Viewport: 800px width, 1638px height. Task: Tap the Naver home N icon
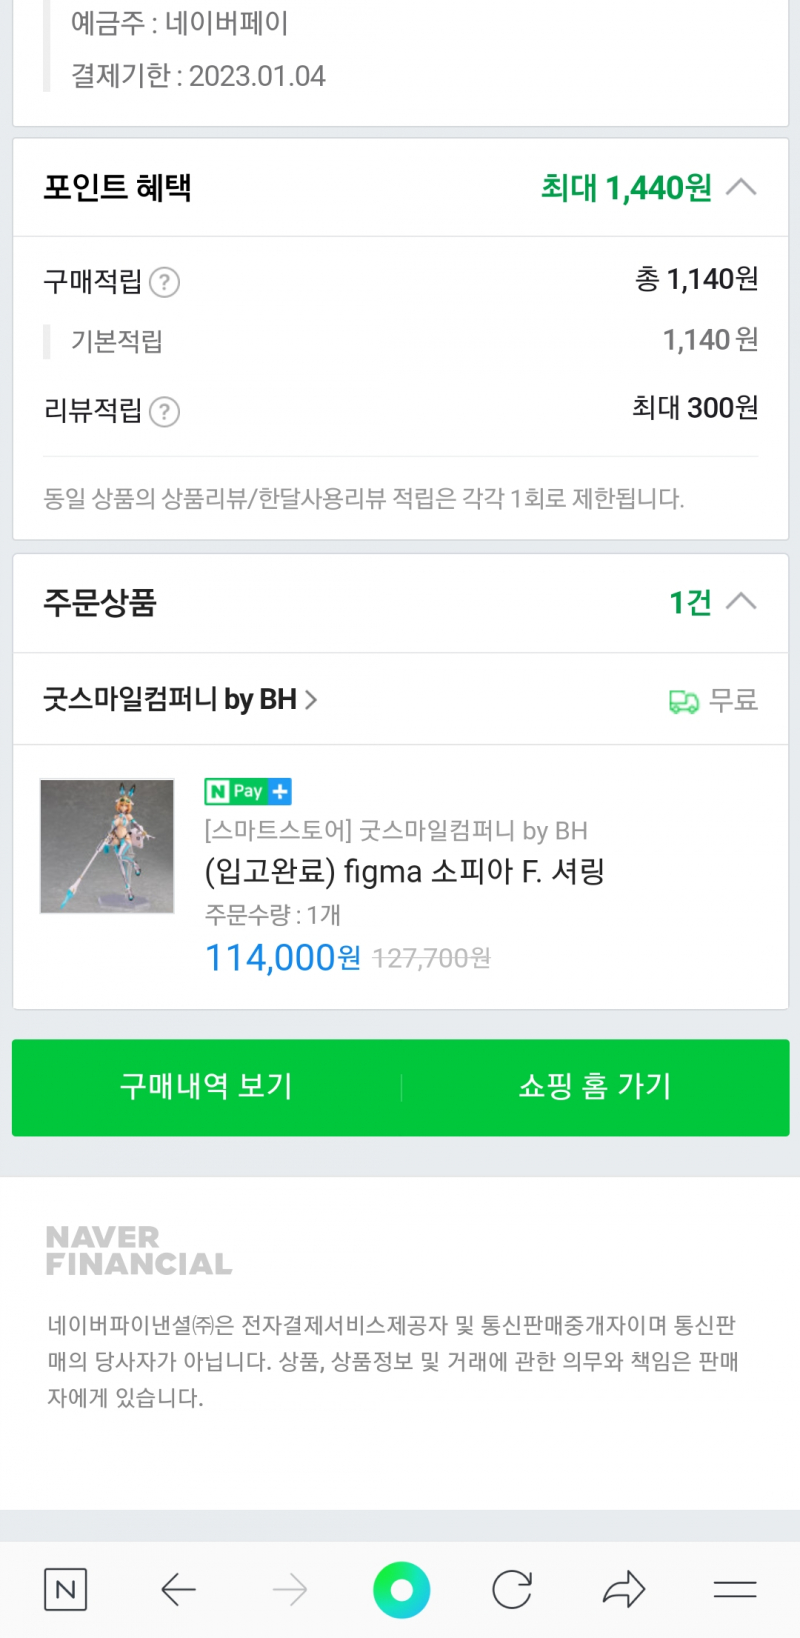tap(66, 1589)
